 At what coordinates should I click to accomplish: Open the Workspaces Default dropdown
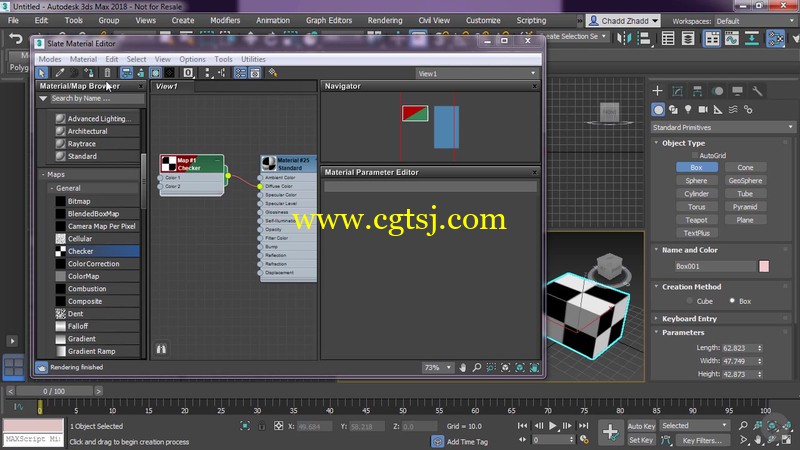754,21
